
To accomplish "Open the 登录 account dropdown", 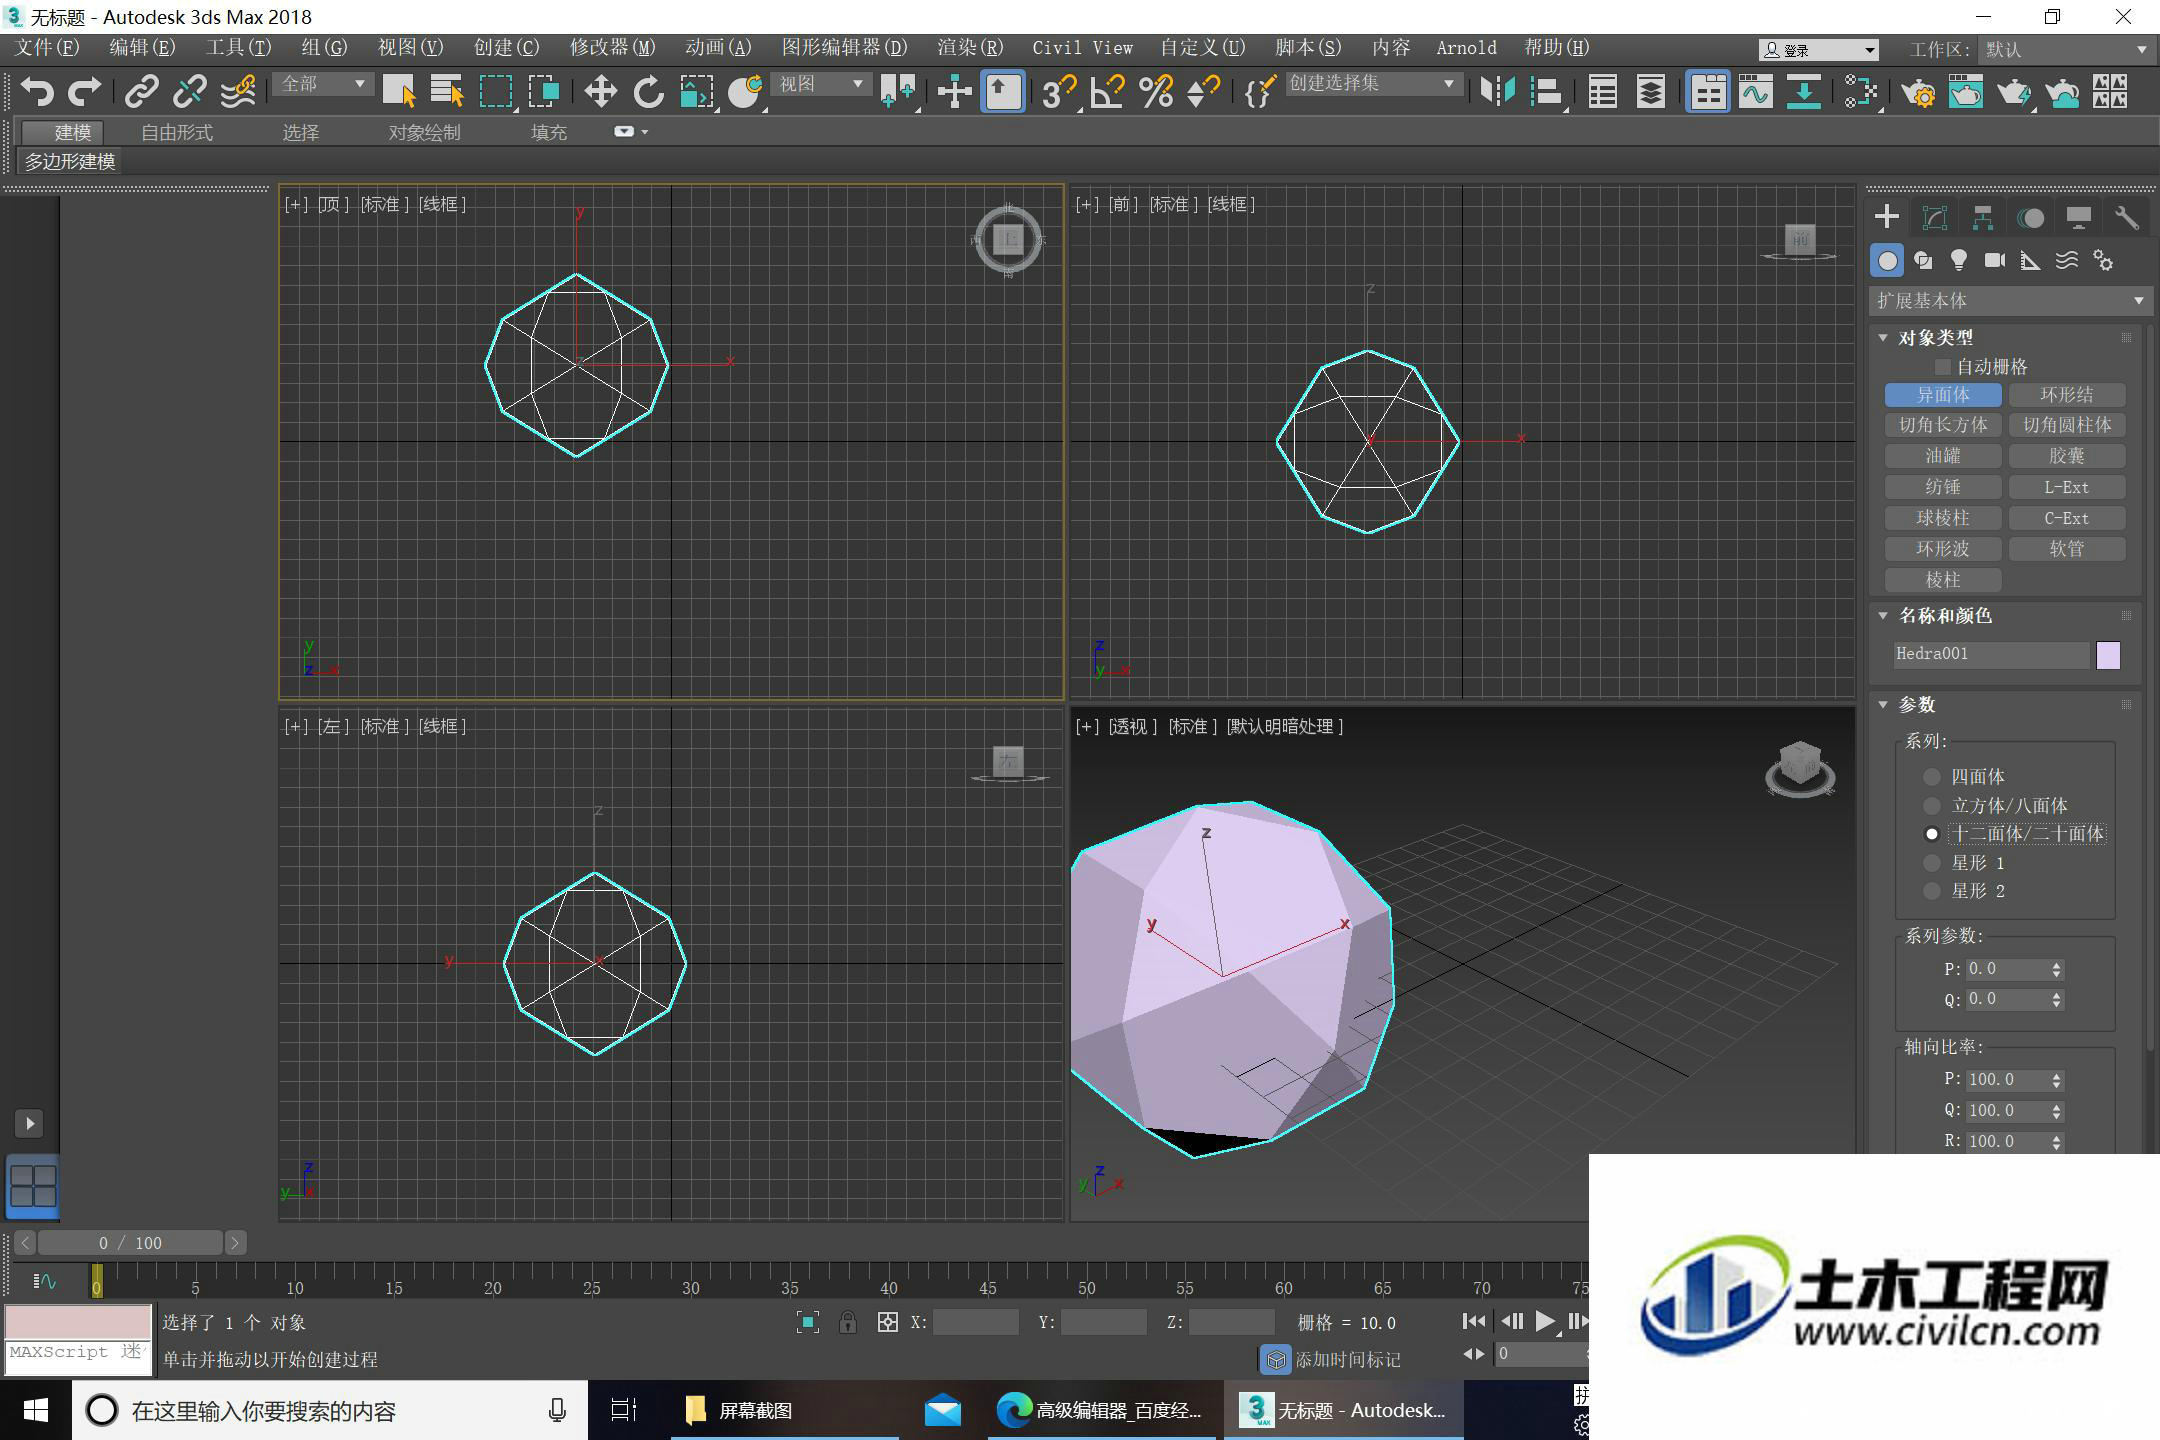I will coord(1818,49).
